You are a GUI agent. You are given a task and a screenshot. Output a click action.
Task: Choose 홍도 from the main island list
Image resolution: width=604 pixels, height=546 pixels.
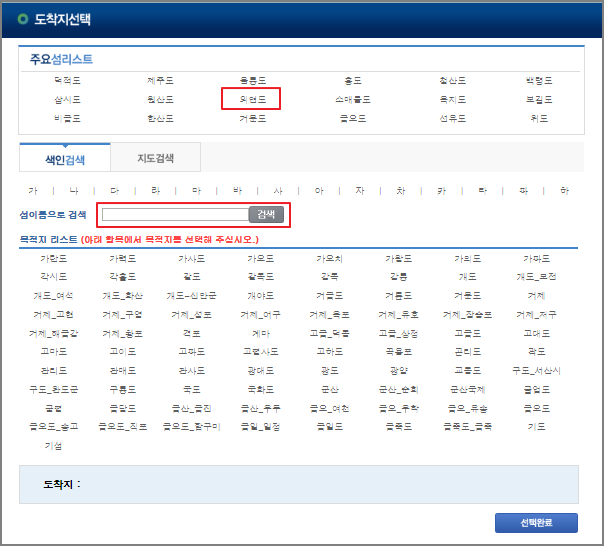(x=353, y=81)
